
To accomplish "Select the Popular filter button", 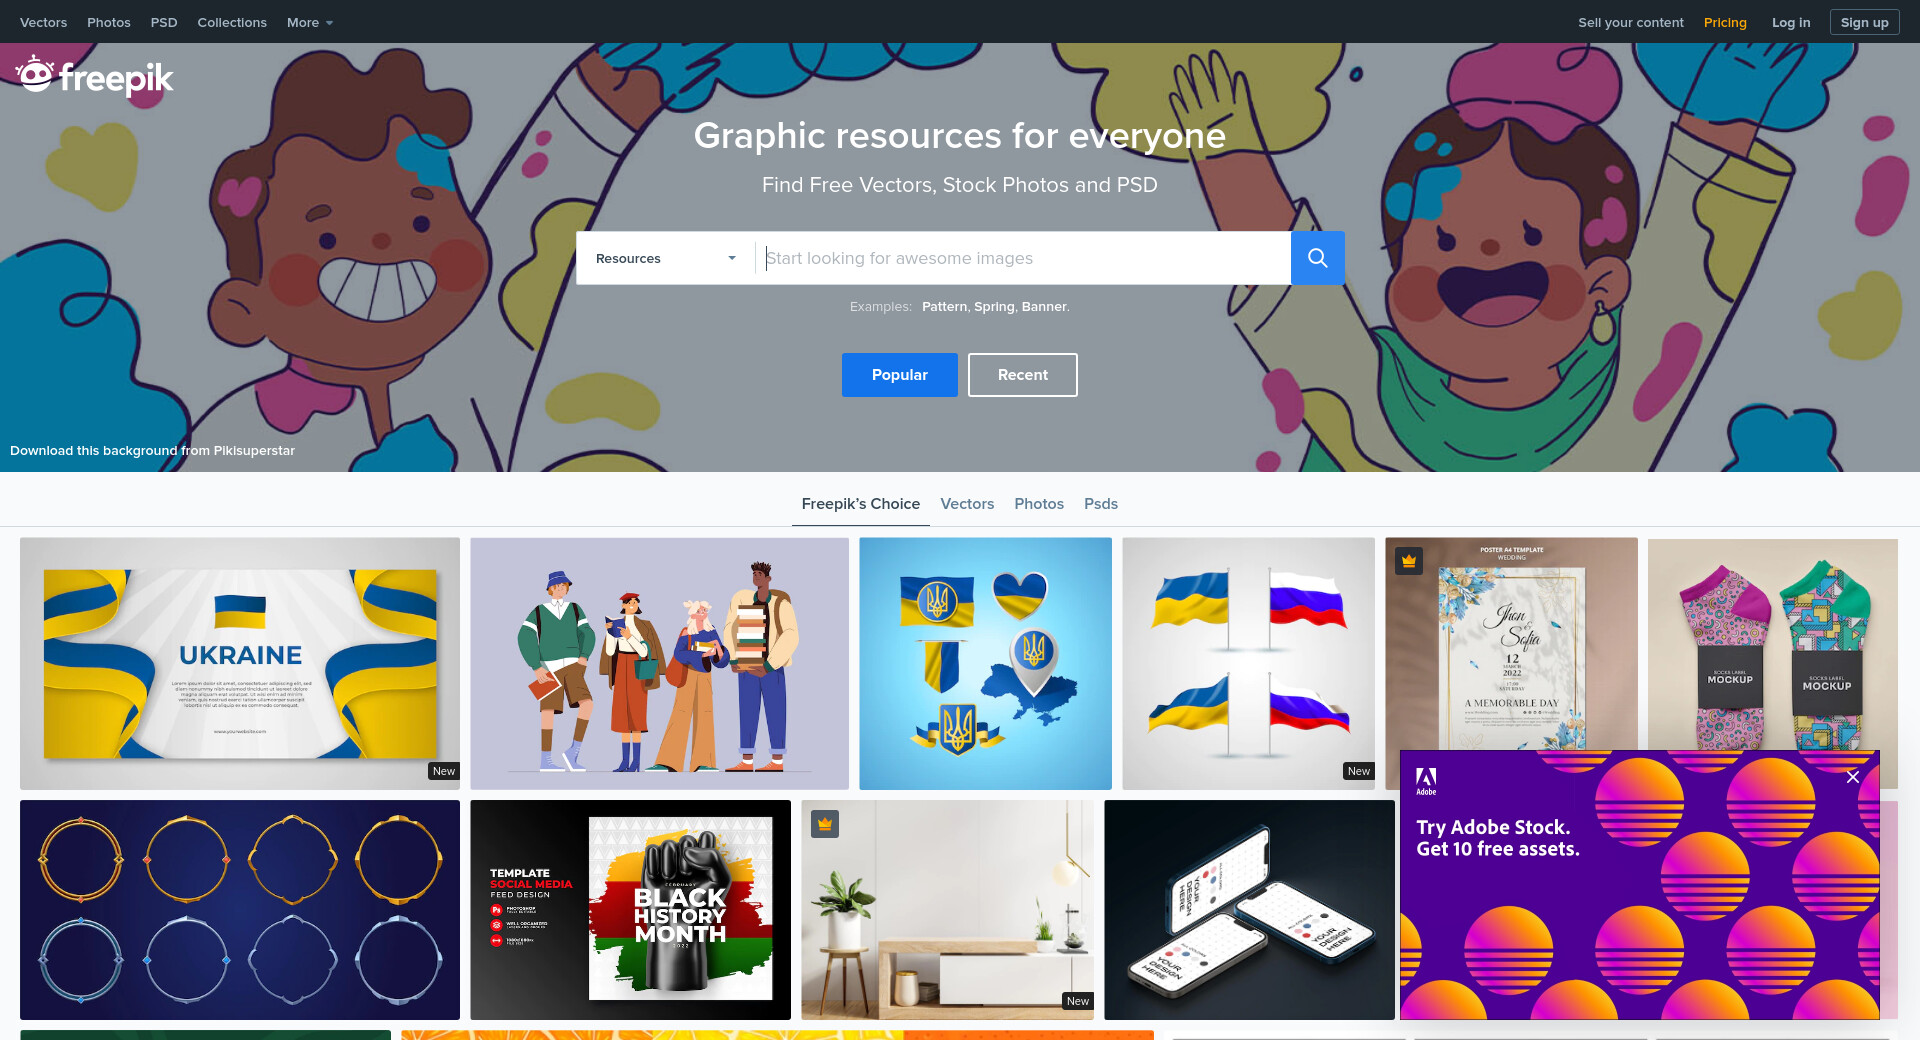I will [899, 375].
